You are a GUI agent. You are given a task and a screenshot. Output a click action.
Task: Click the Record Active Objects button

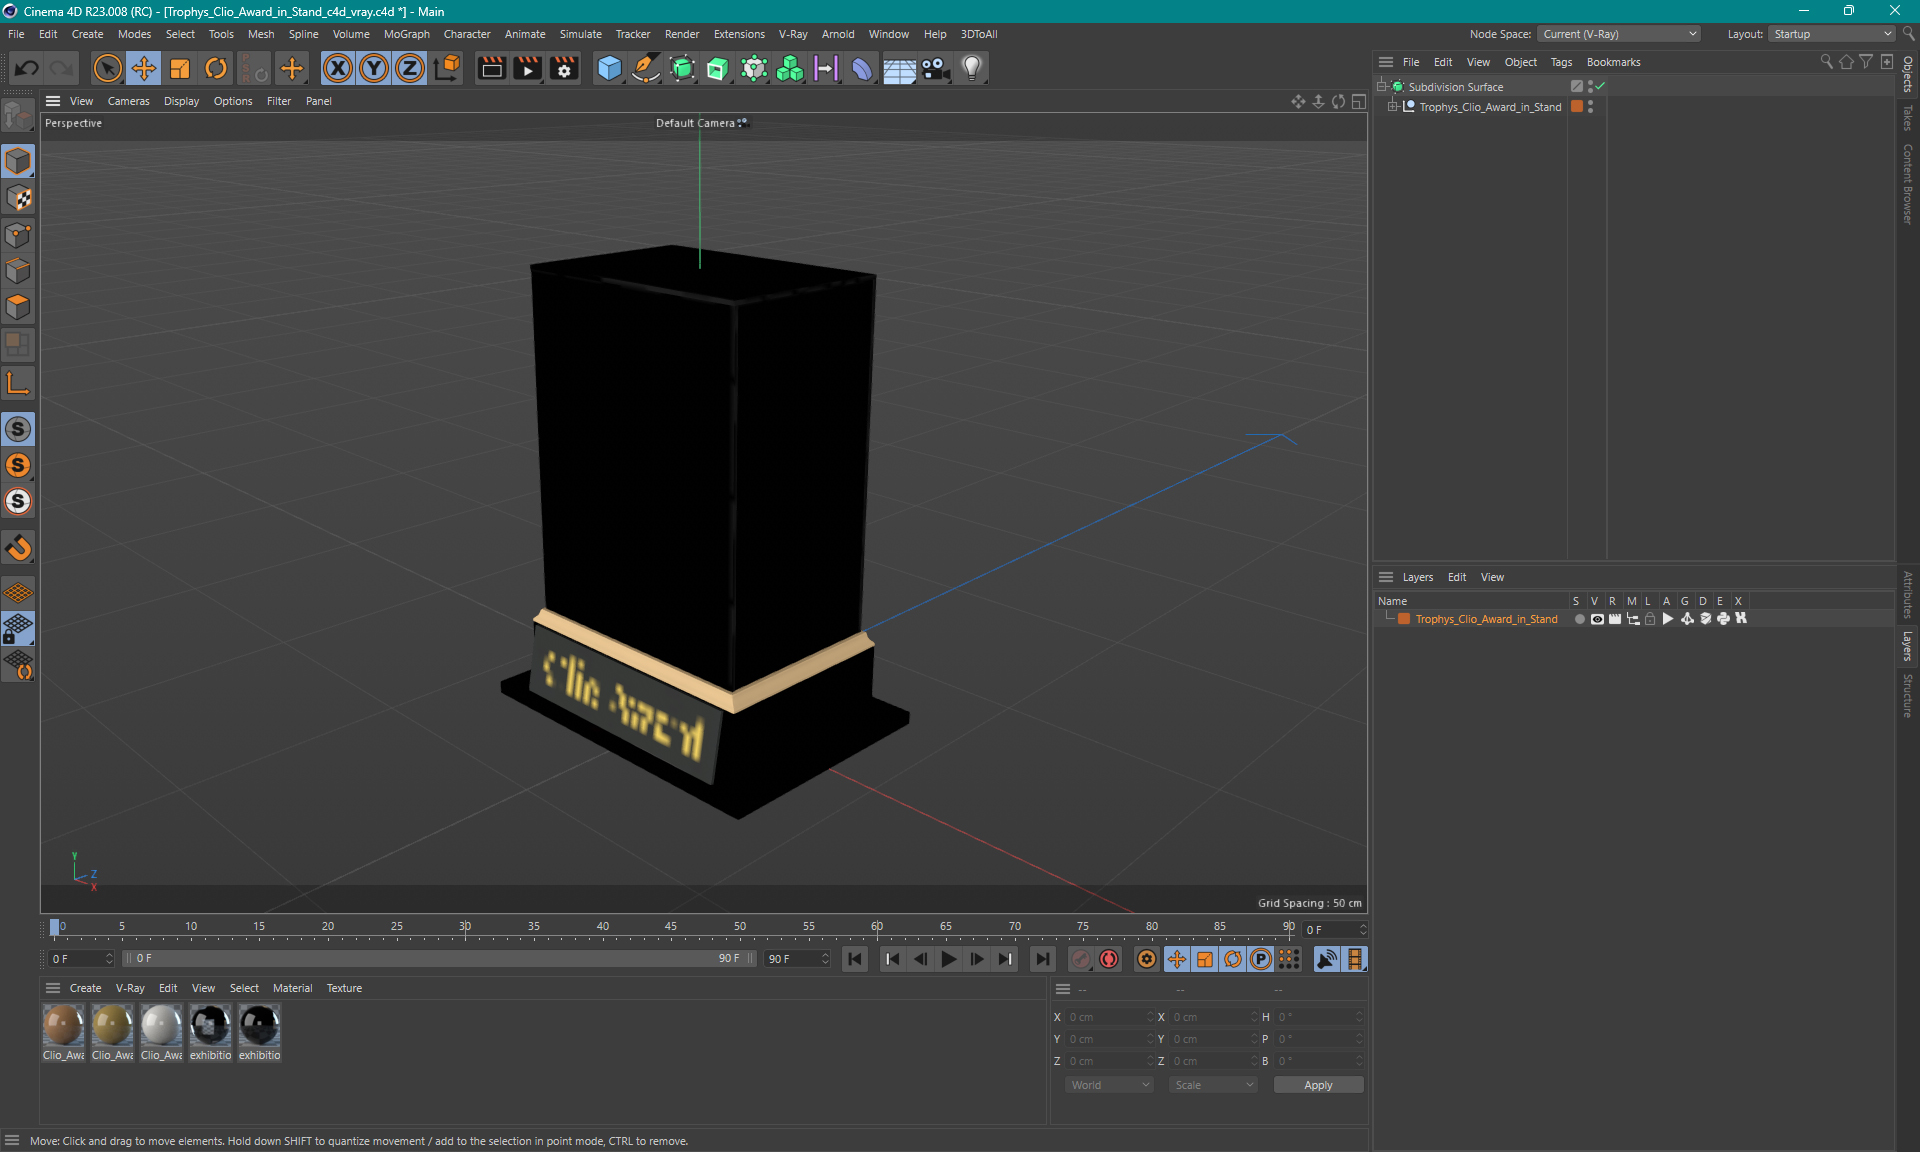tap(1081, 959)
